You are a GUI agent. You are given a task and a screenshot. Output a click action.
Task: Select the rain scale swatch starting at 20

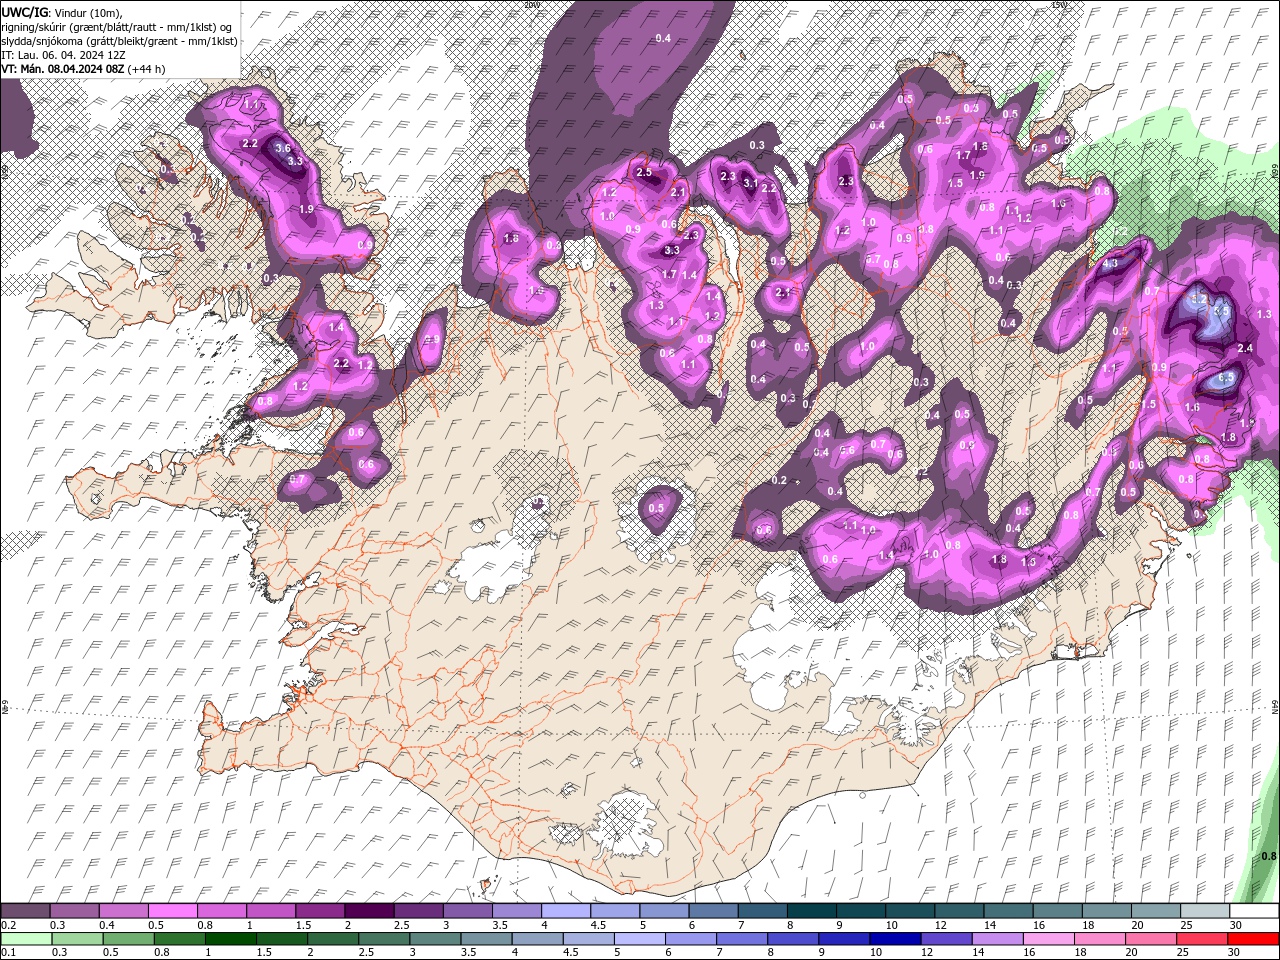point(1152,938)
